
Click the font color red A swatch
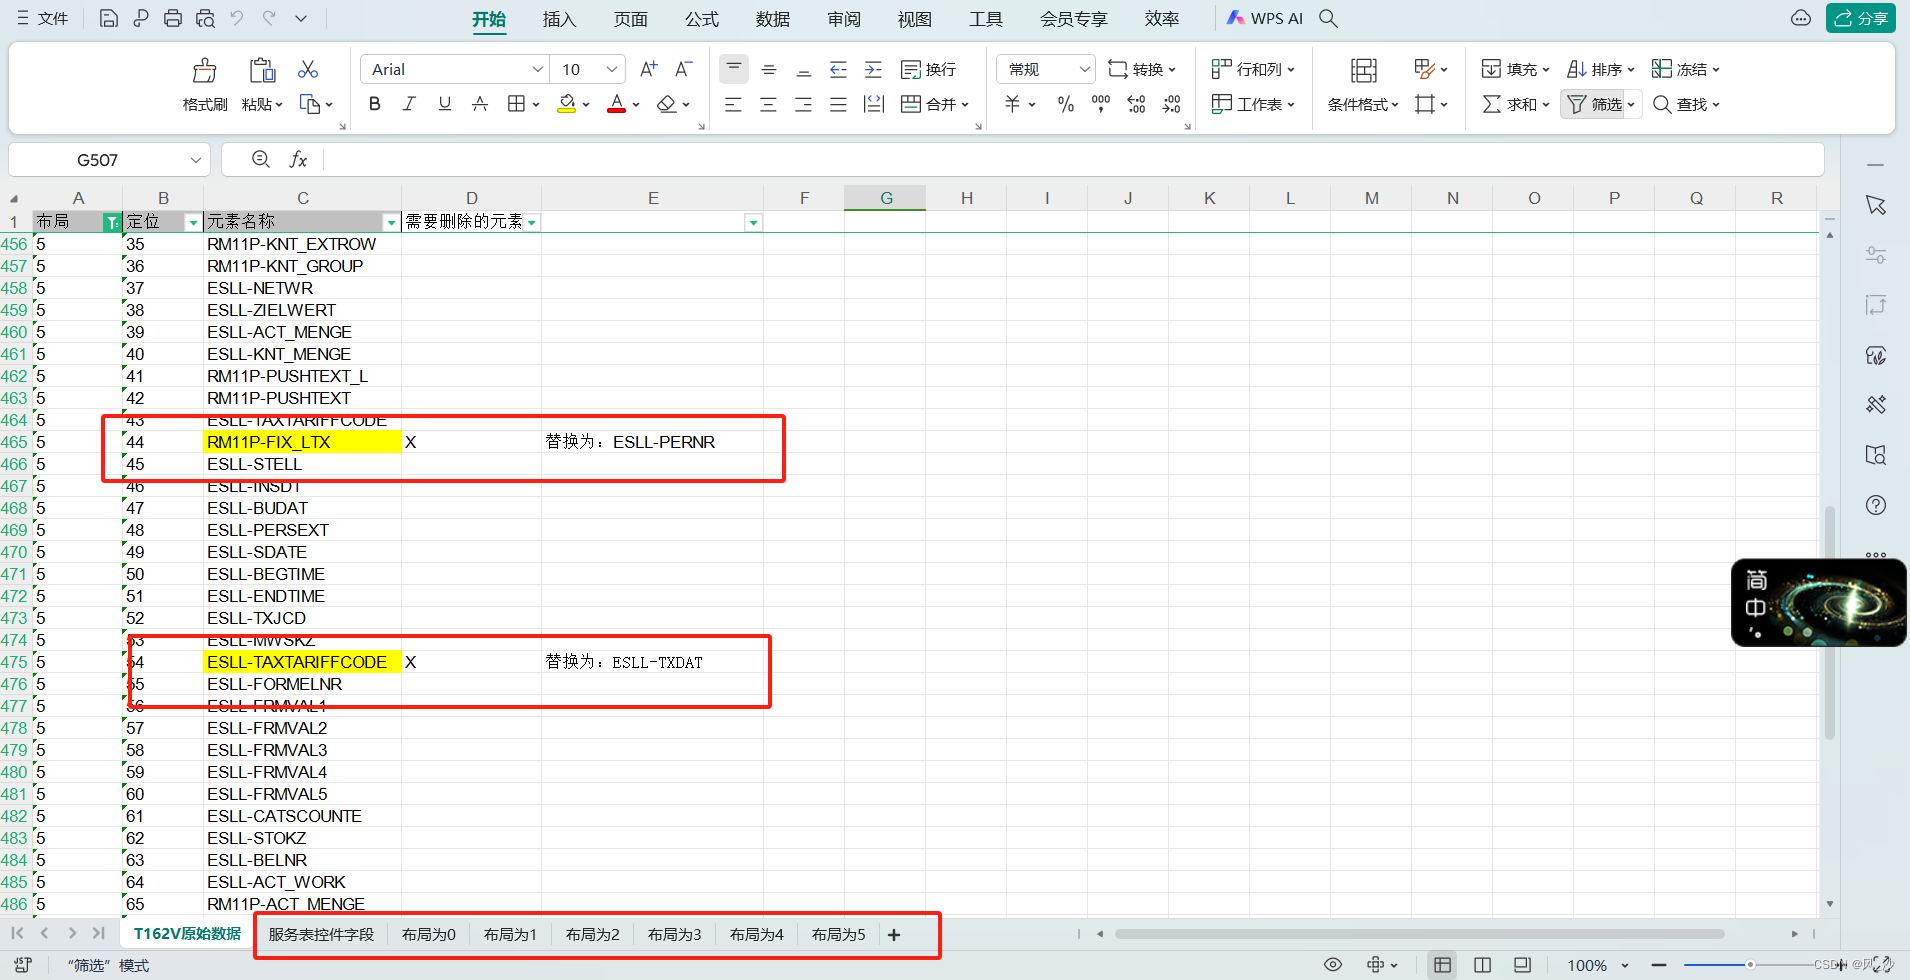(x=616, y=104)
